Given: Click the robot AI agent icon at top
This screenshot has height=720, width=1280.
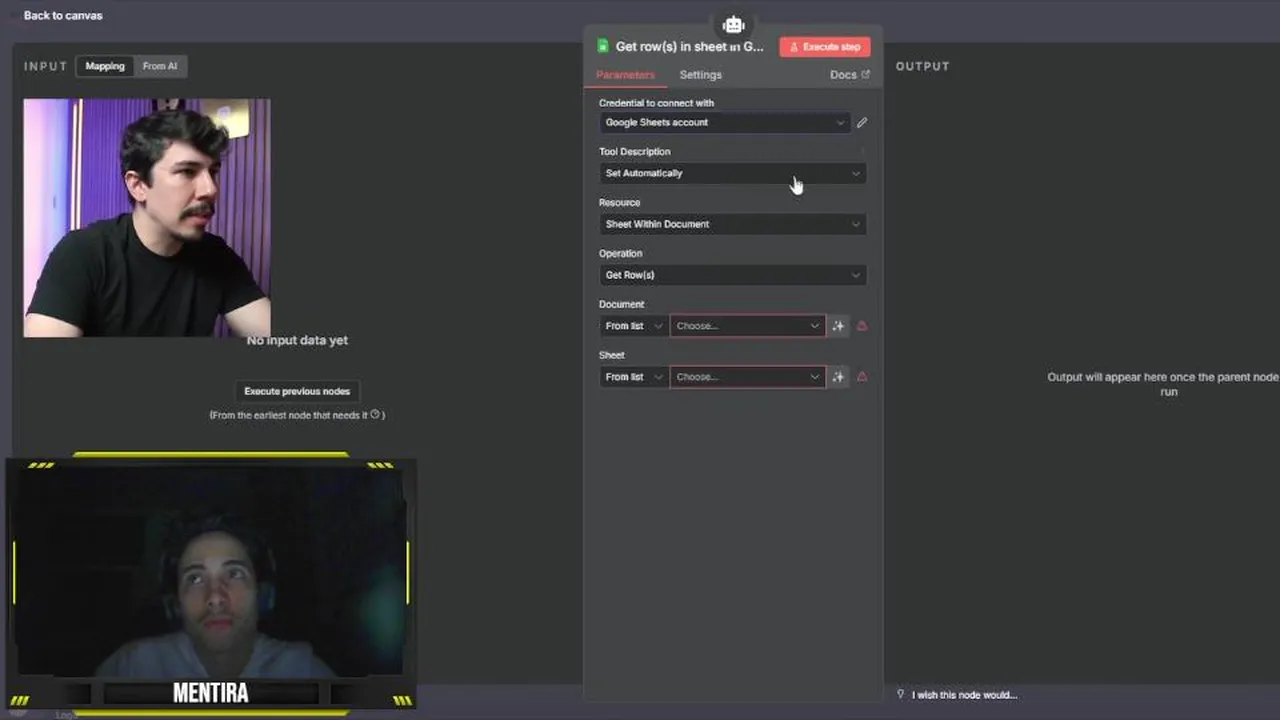Looking at the screenshot, I should (x=733, y=25).
